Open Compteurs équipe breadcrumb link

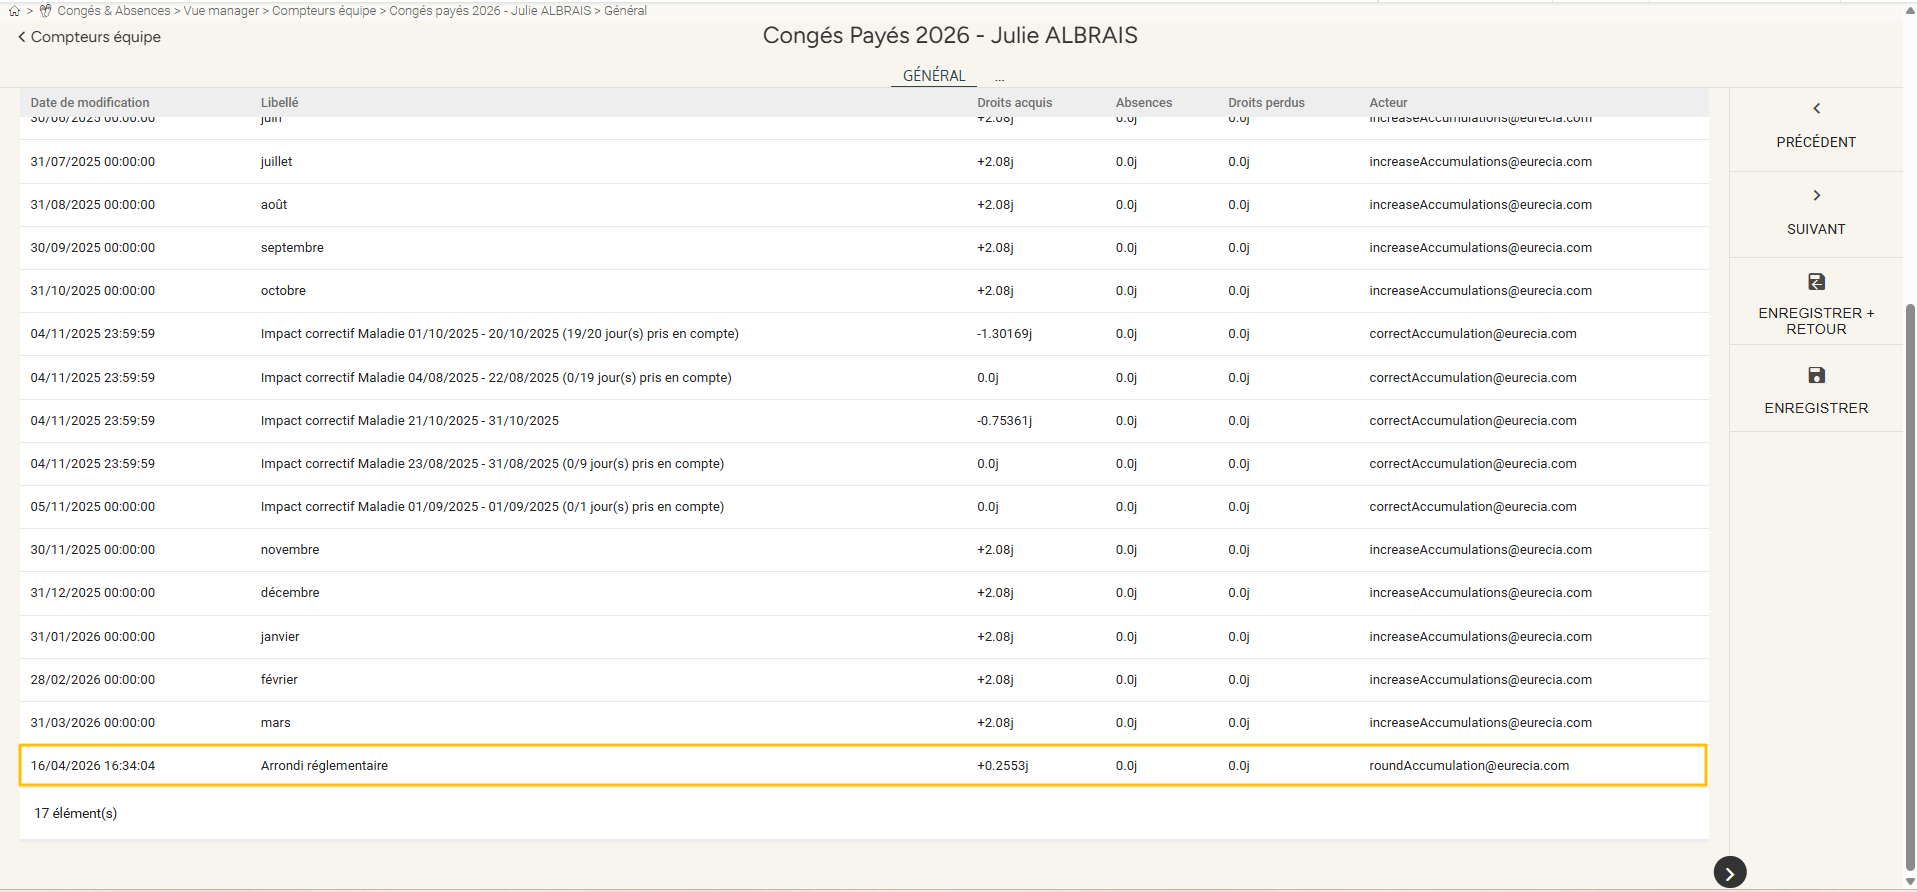(324, 11)
